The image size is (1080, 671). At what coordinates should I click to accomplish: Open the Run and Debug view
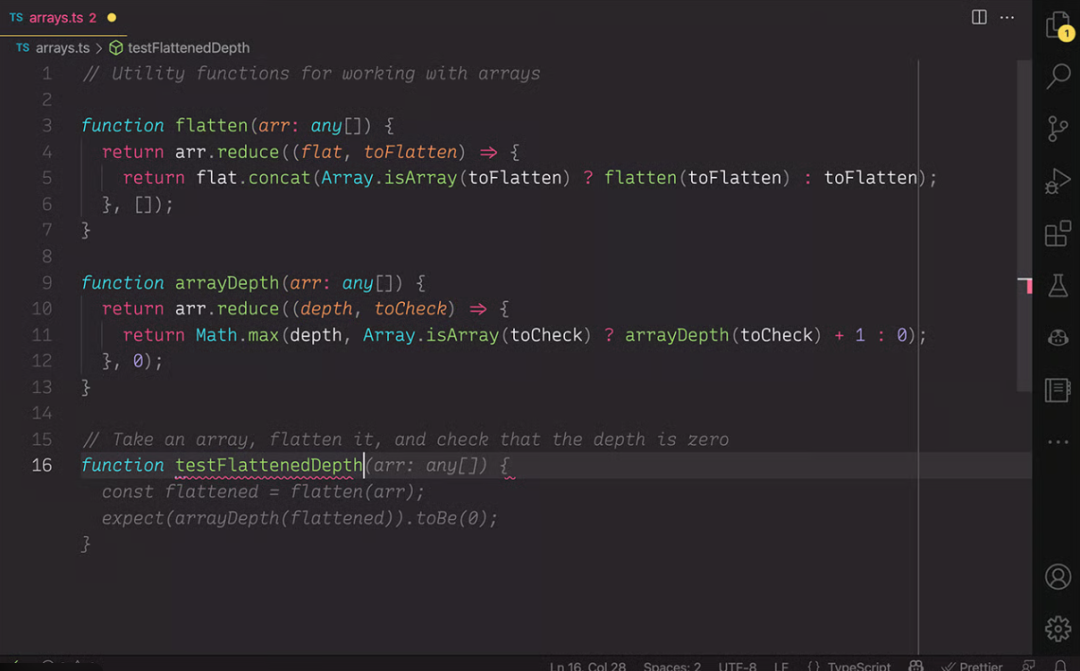click(x=1058, y=181)
